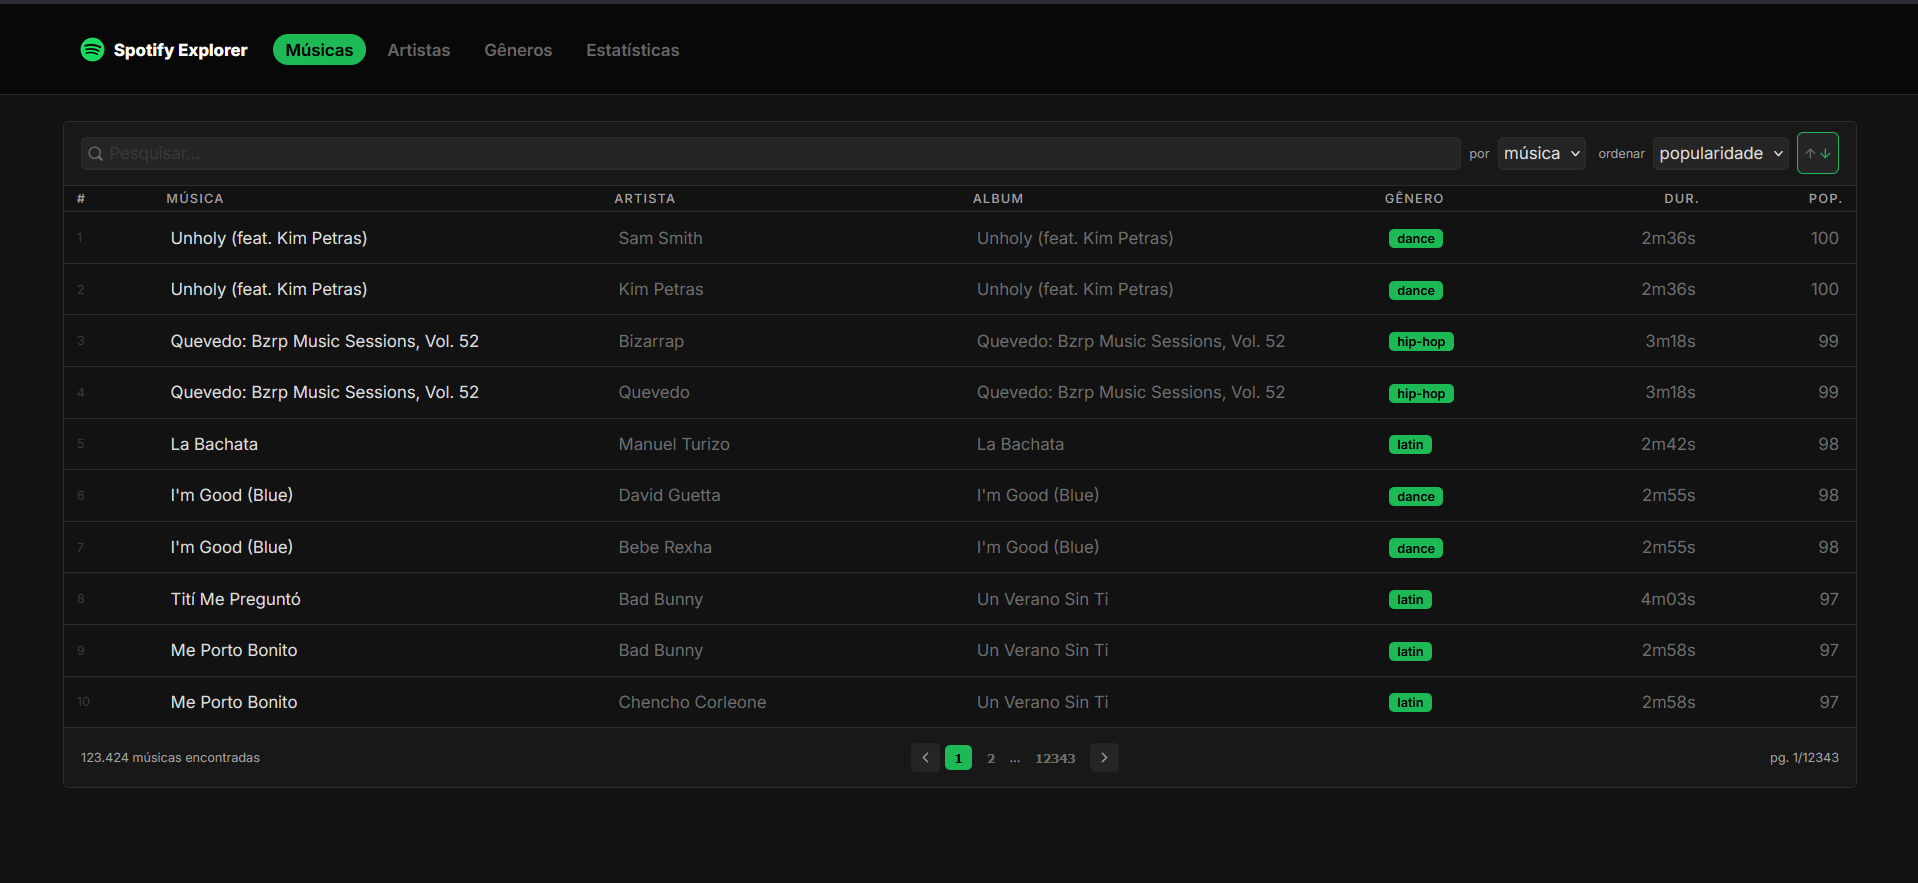Viewport: 1918px width, 883px height.
Task: Go to next page arrow
Action: point(1104,758)
